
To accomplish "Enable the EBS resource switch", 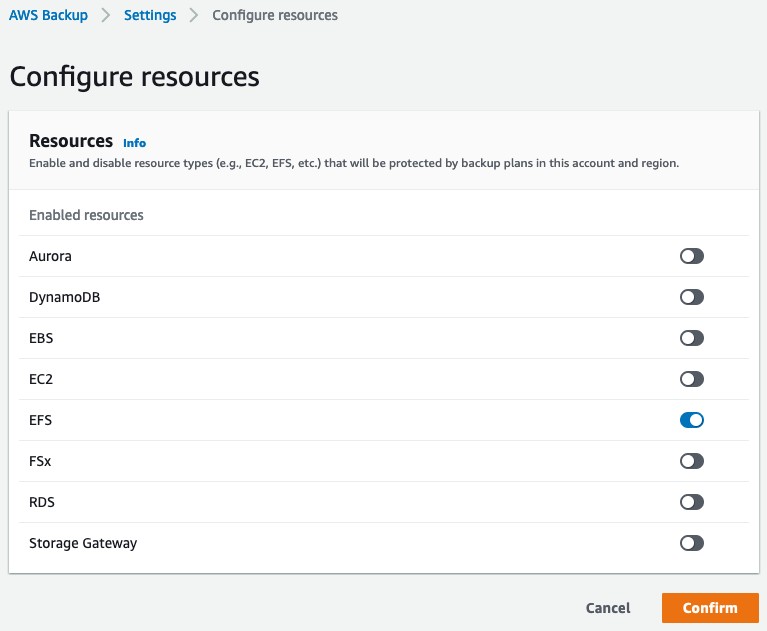I will (691, 338).
